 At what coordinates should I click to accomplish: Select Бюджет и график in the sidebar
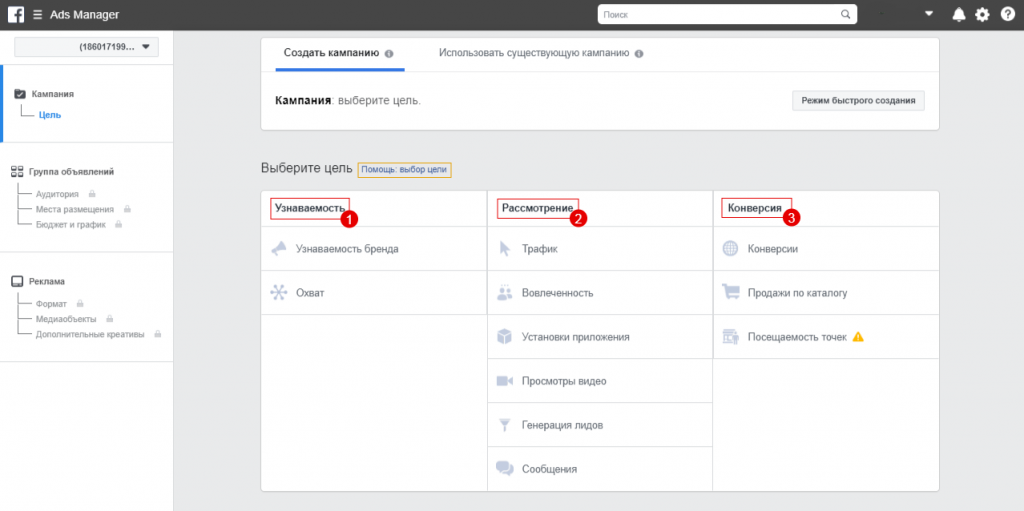coord(71,225)
